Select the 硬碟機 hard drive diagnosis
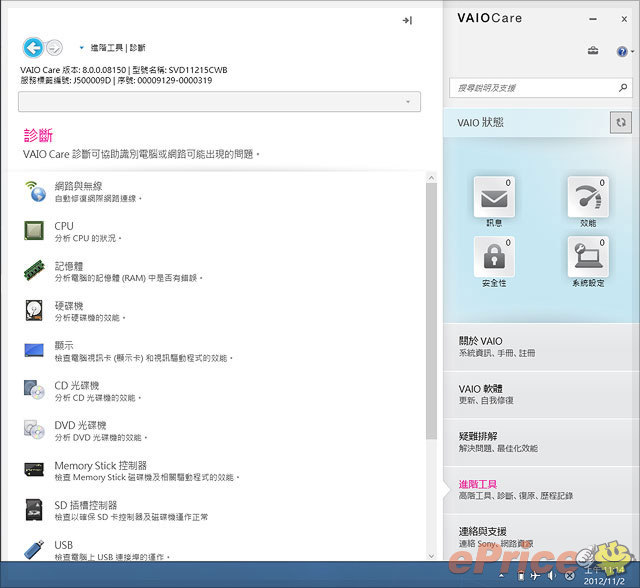Screen dimensions: 640x588 (69, 311)
